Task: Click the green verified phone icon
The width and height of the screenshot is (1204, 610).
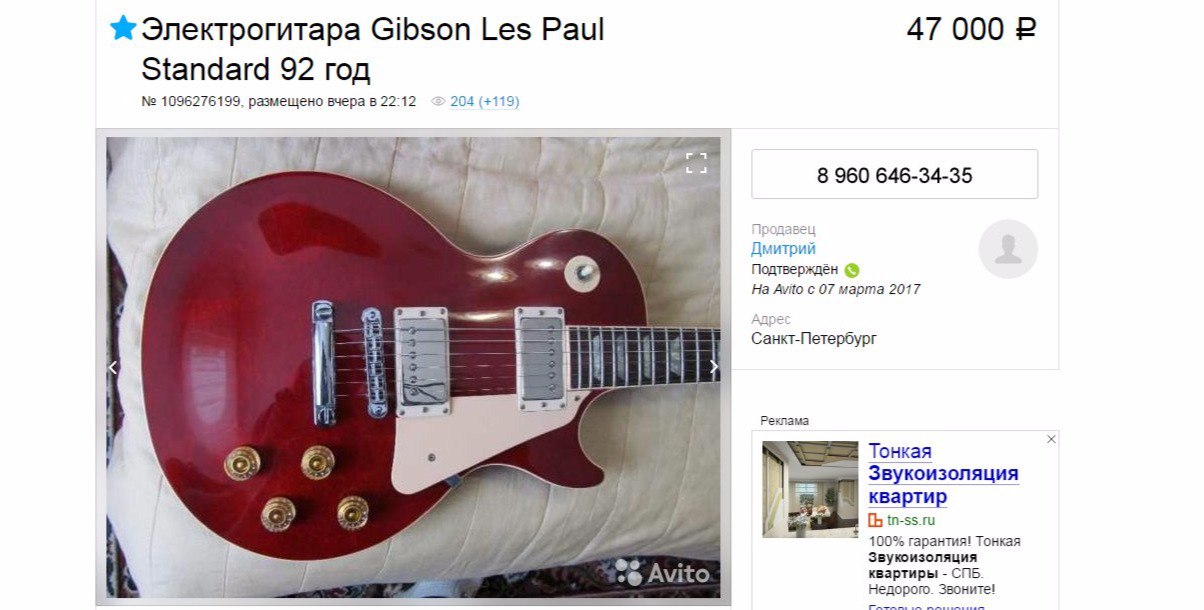Action: point(852,270)
